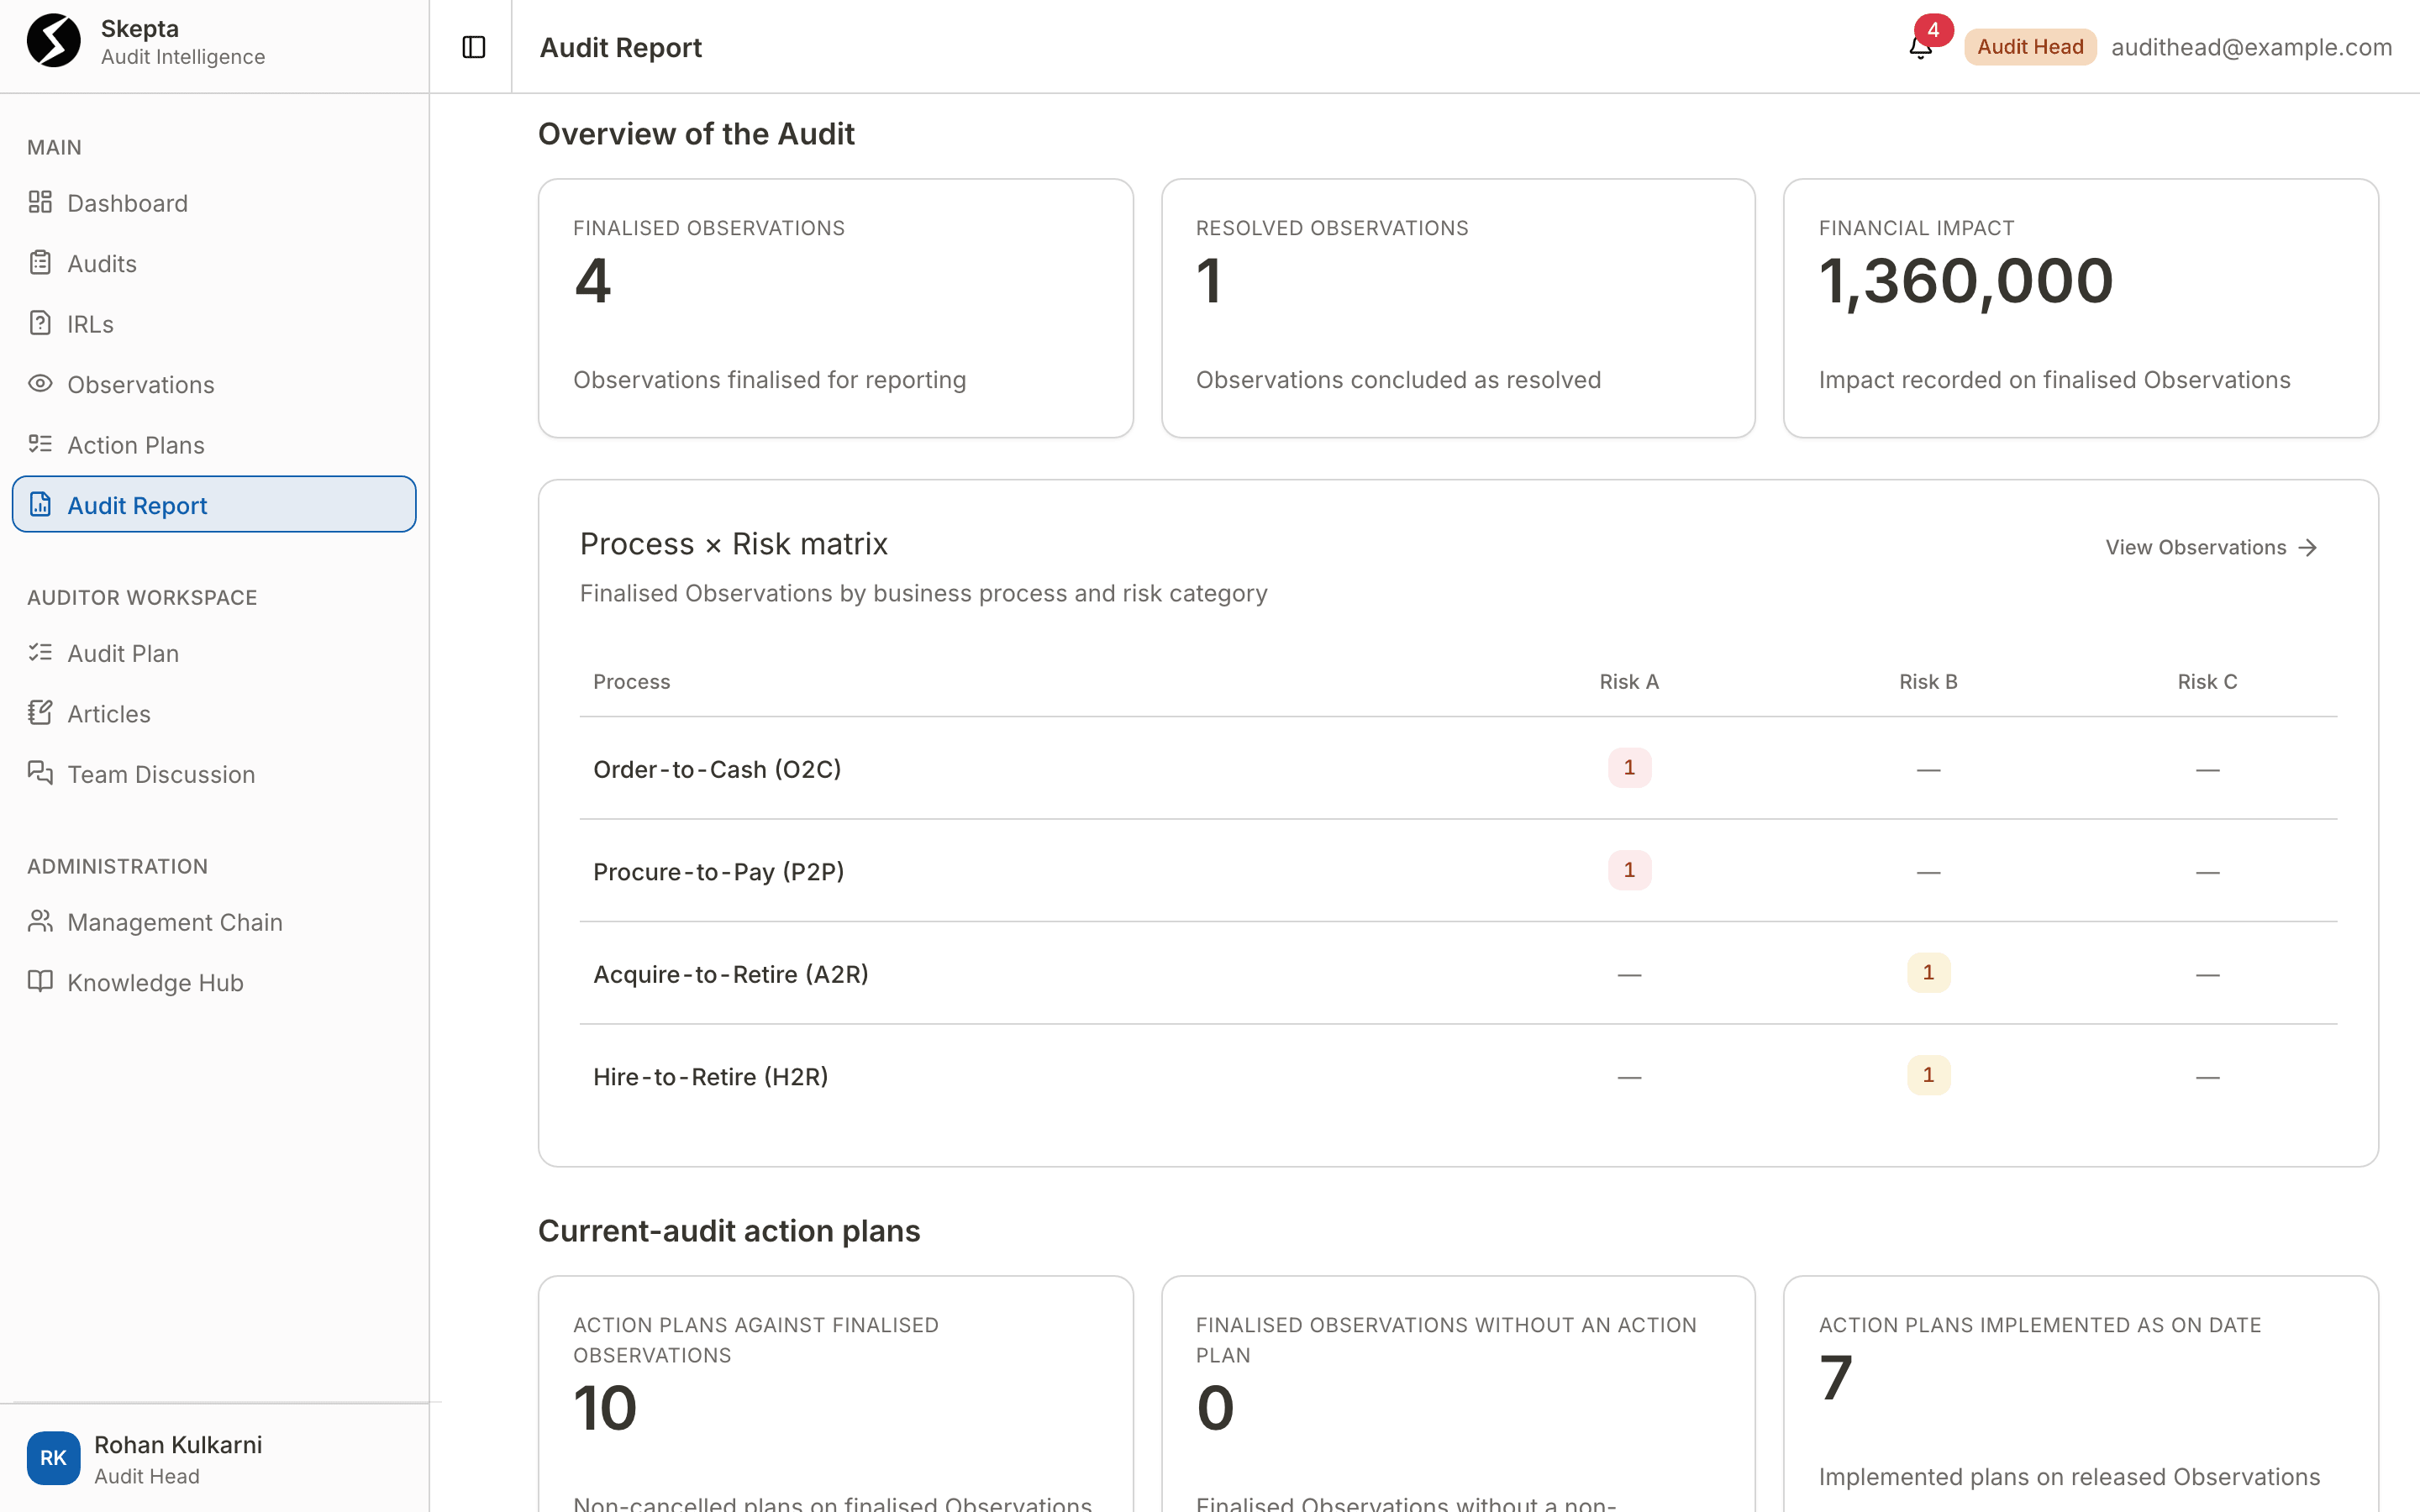Toggle the sidebar collapse icon

474,47
